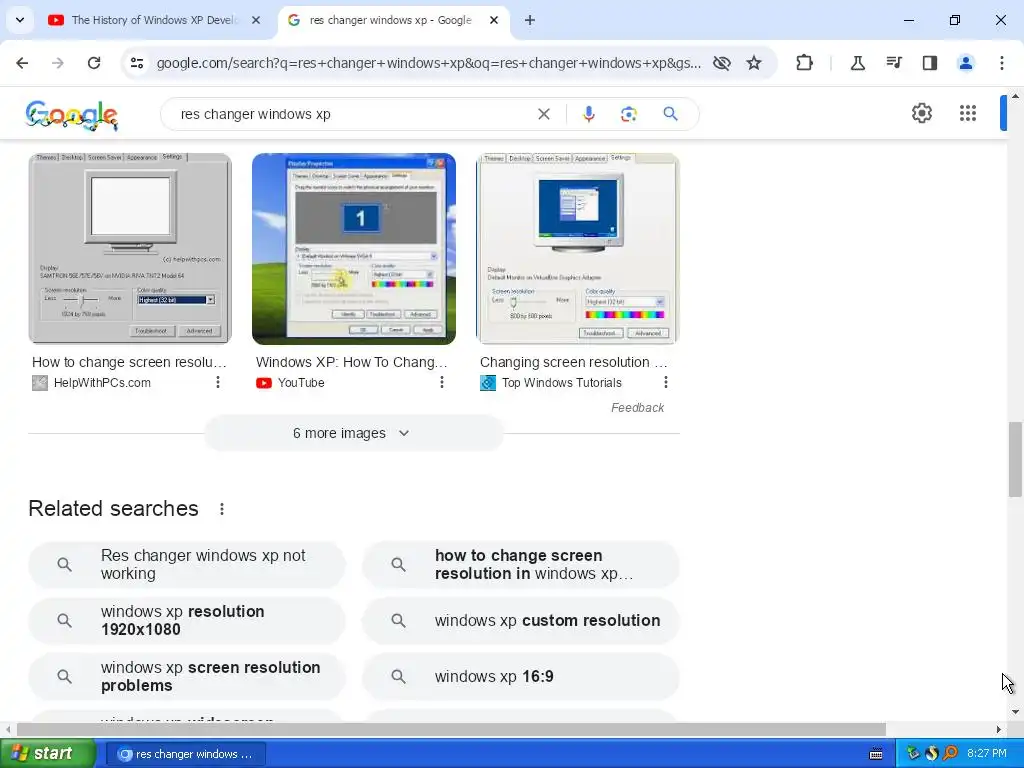This screenshot has height=768, width=1024.
Task: Toggle the browser side panel
Action: (930, 63)
